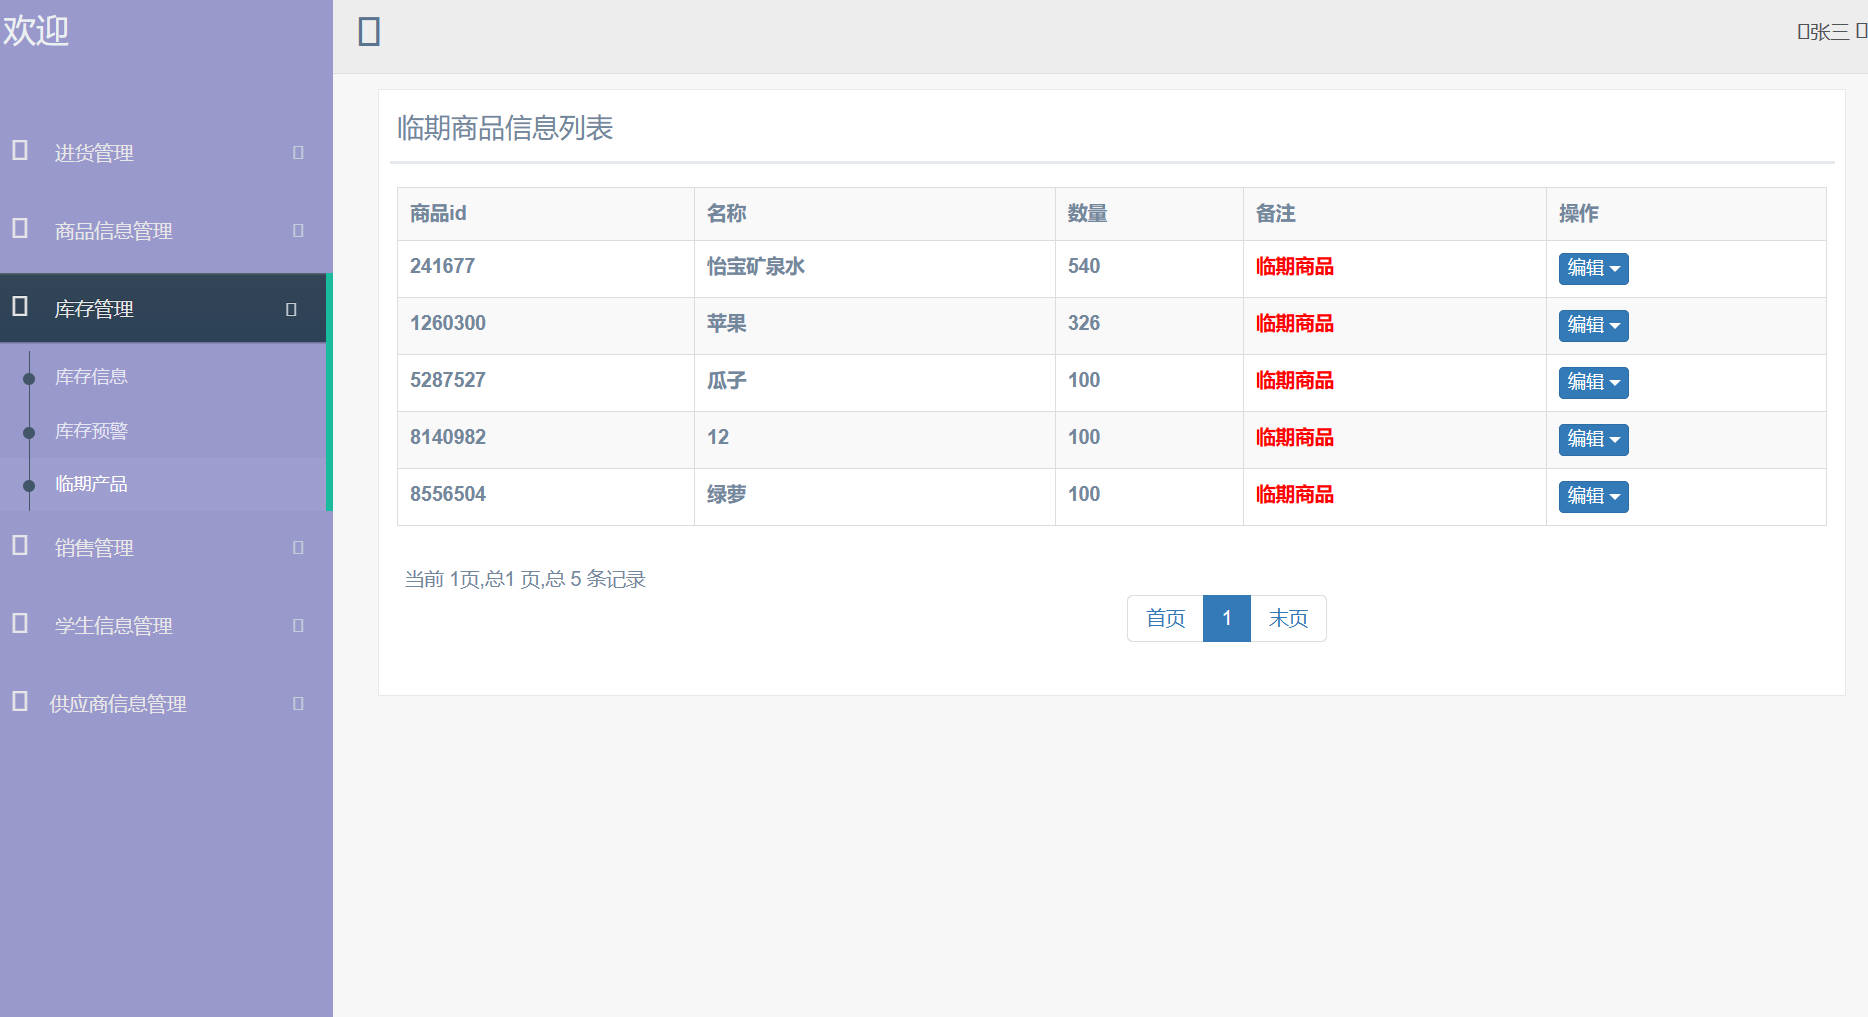Click the 销售管理 sidebar icon

click(18, 547)
